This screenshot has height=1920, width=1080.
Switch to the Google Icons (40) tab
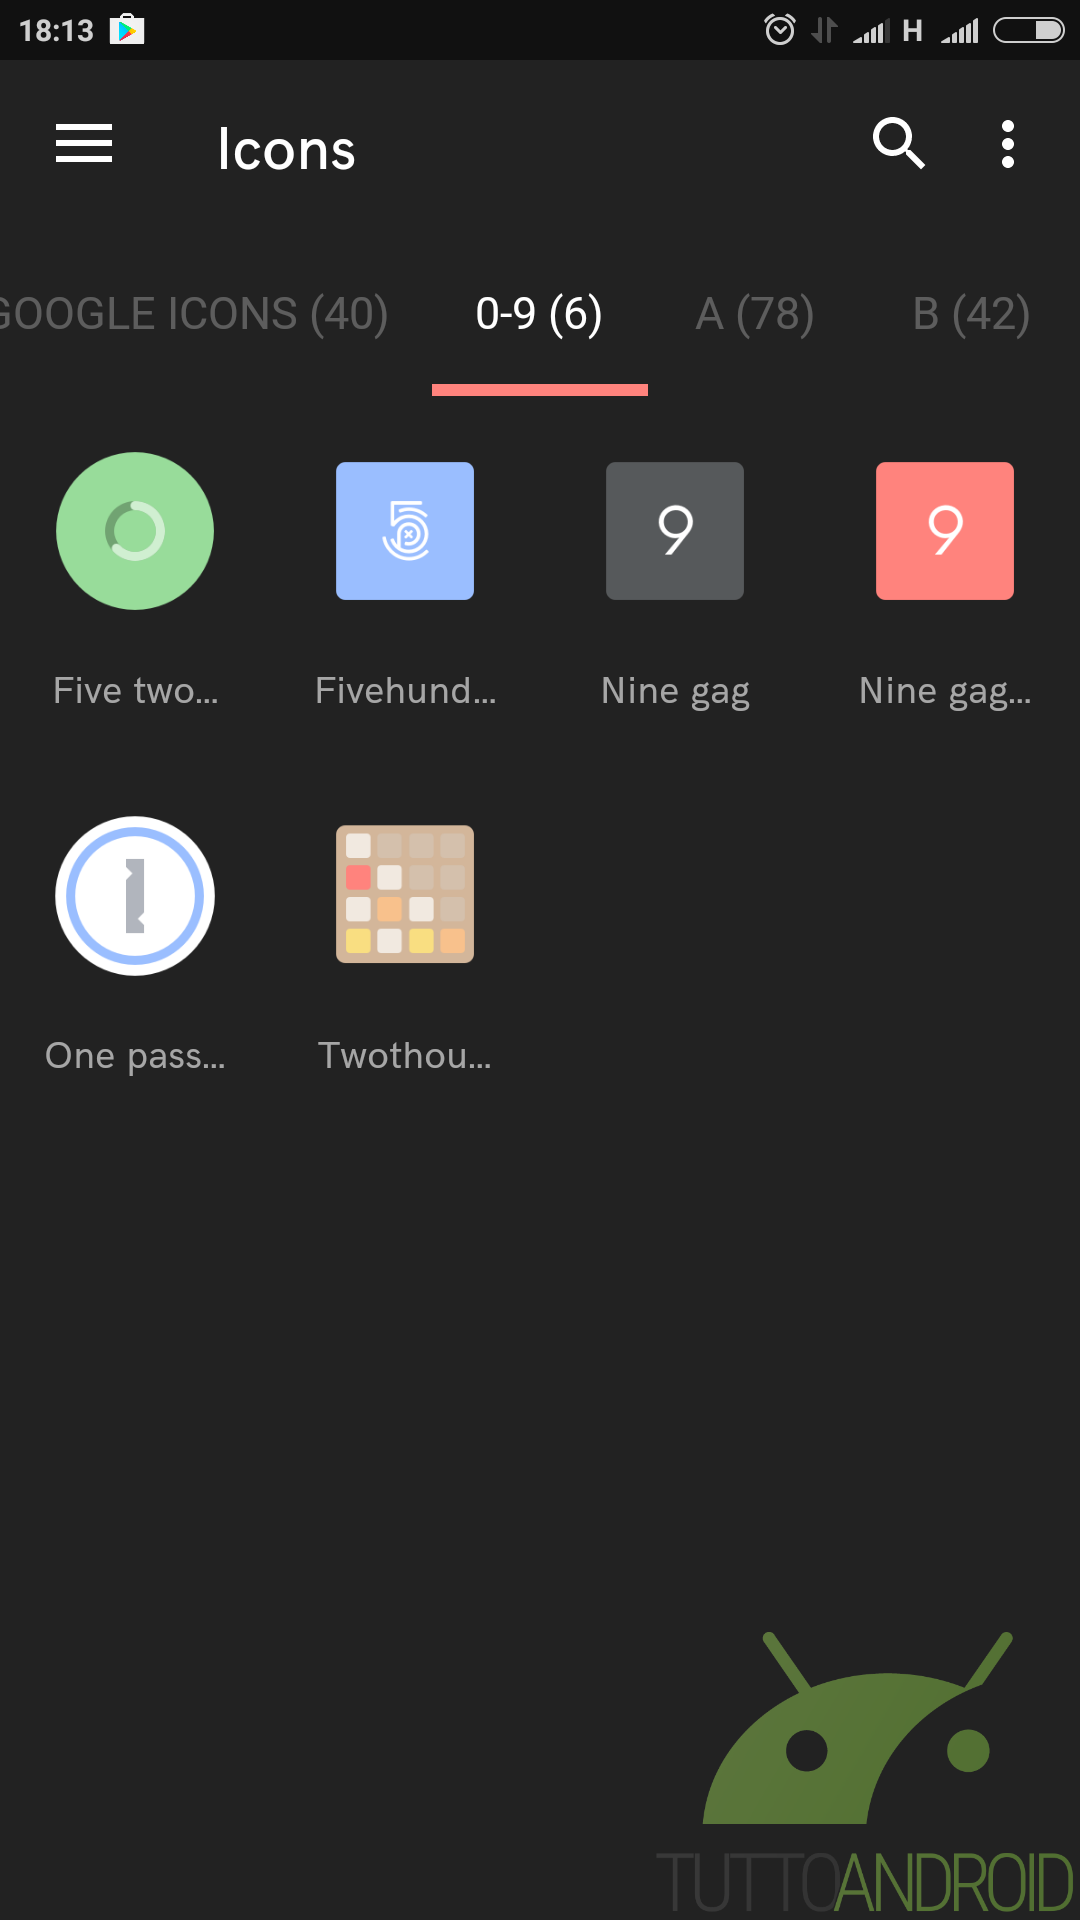point(192,314)
